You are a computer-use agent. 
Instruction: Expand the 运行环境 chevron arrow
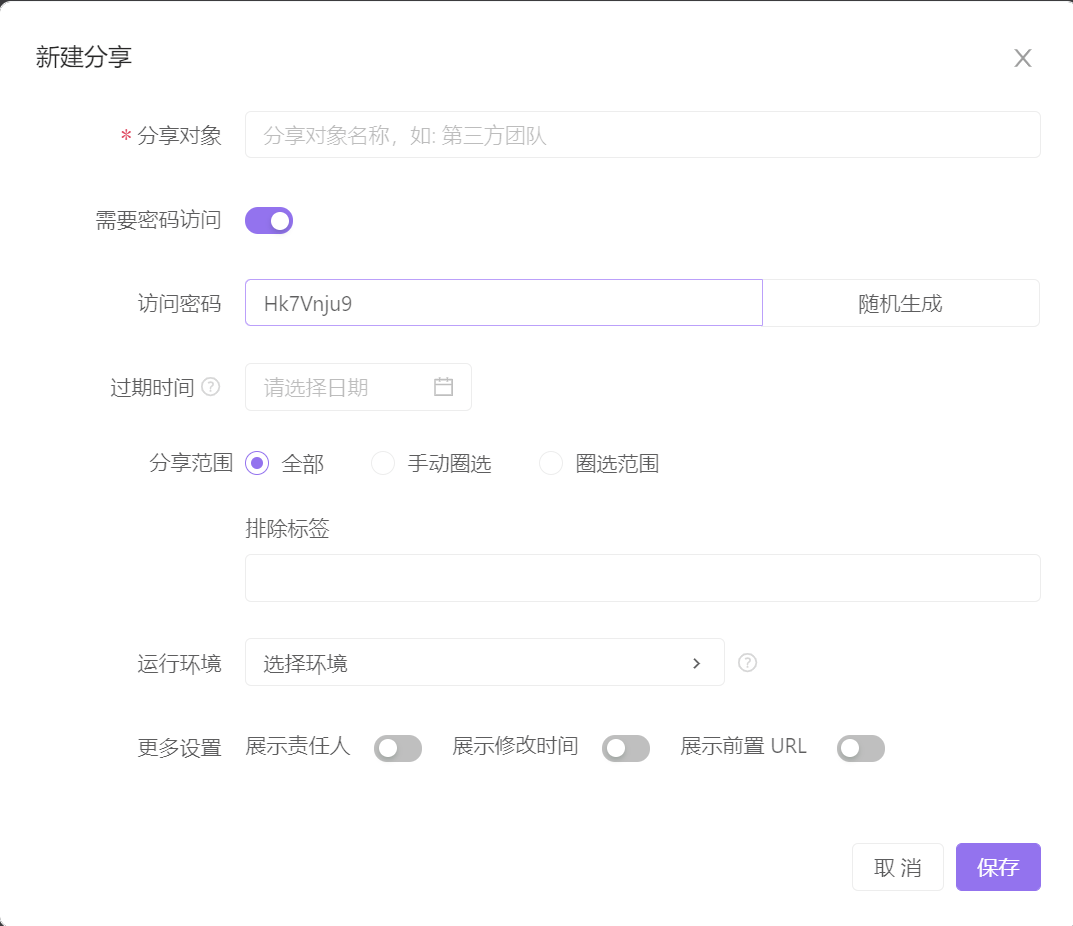tap(697, 662)
